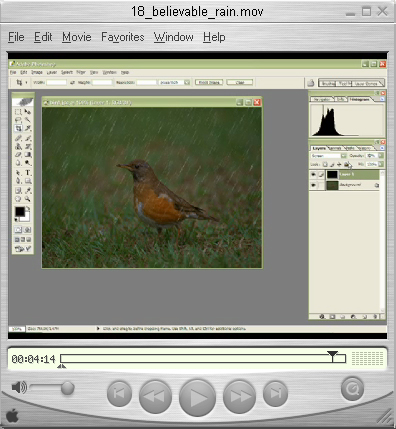Select the Dodge tool

[28, 163]
